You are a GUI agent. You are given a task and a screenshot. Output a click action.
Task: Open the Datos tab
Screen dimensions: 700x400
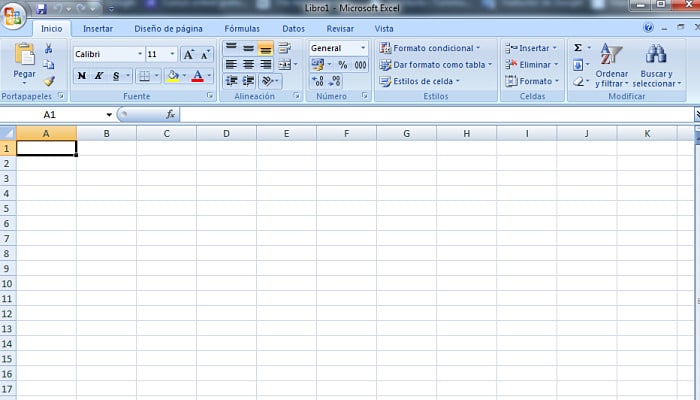pos(293,29)
